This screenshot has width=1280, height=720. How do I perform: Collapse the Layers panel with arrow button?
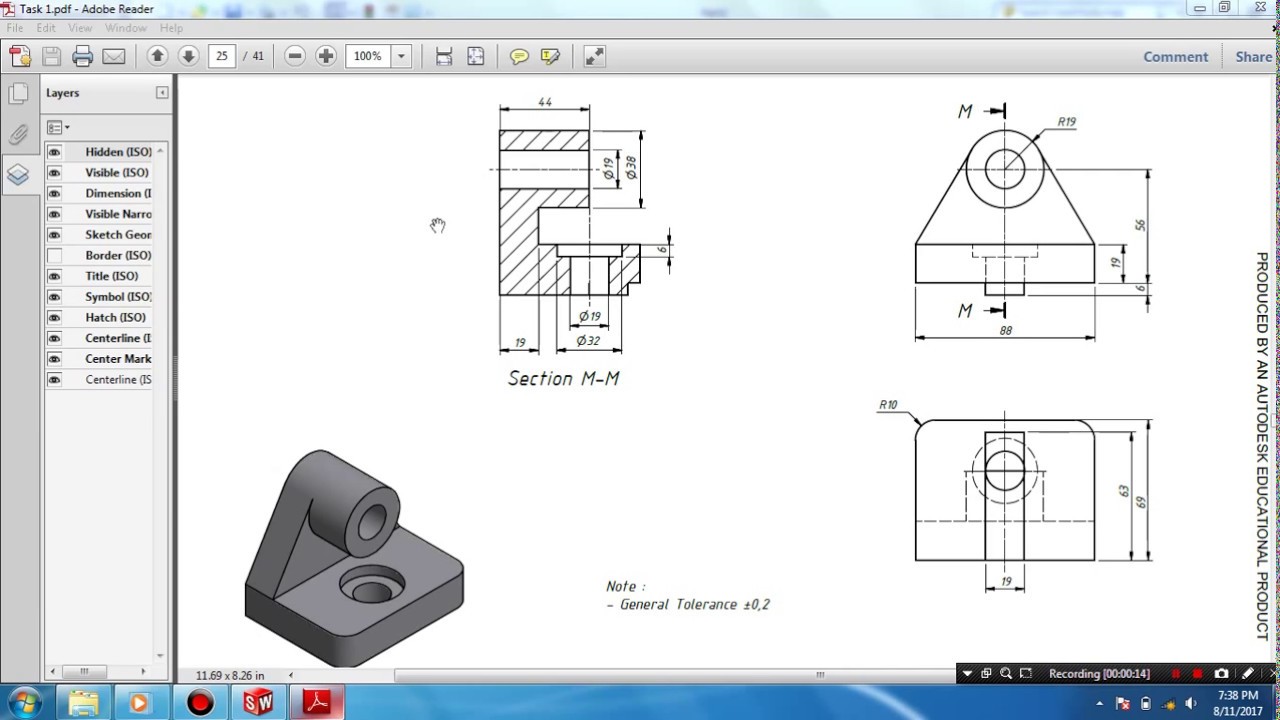tap(162, 93)
